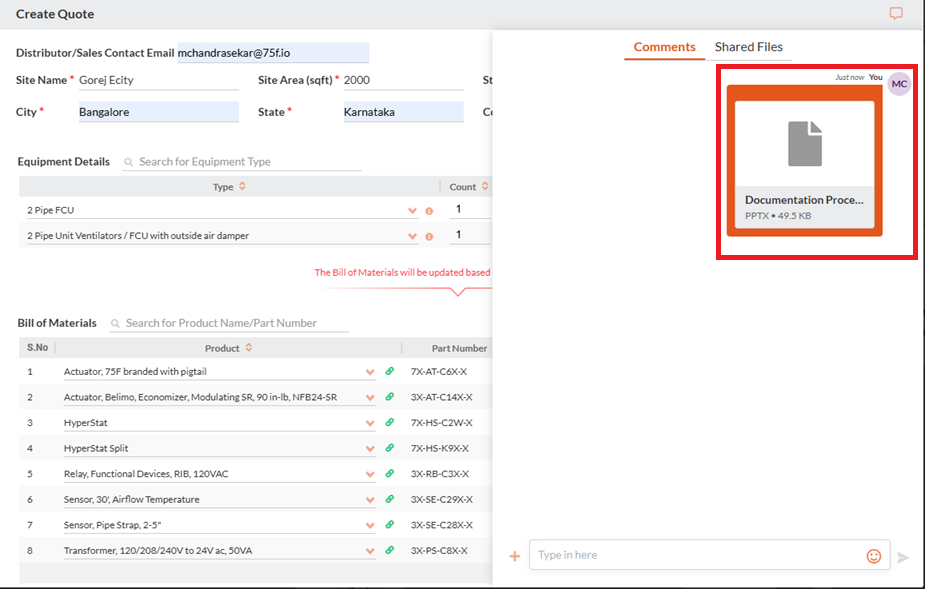
Task: Open link icon for the HyperStat row
Action: click(x=390, y=423)
